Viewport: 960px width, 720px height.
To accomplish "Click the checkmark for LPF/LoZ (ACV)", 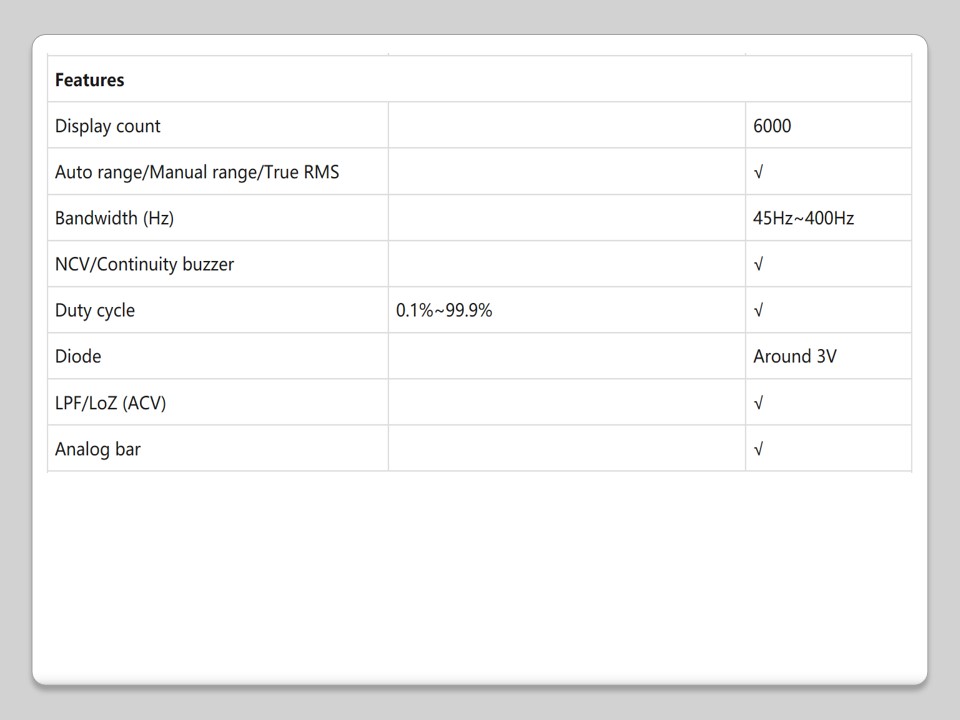I will [759, 402].
